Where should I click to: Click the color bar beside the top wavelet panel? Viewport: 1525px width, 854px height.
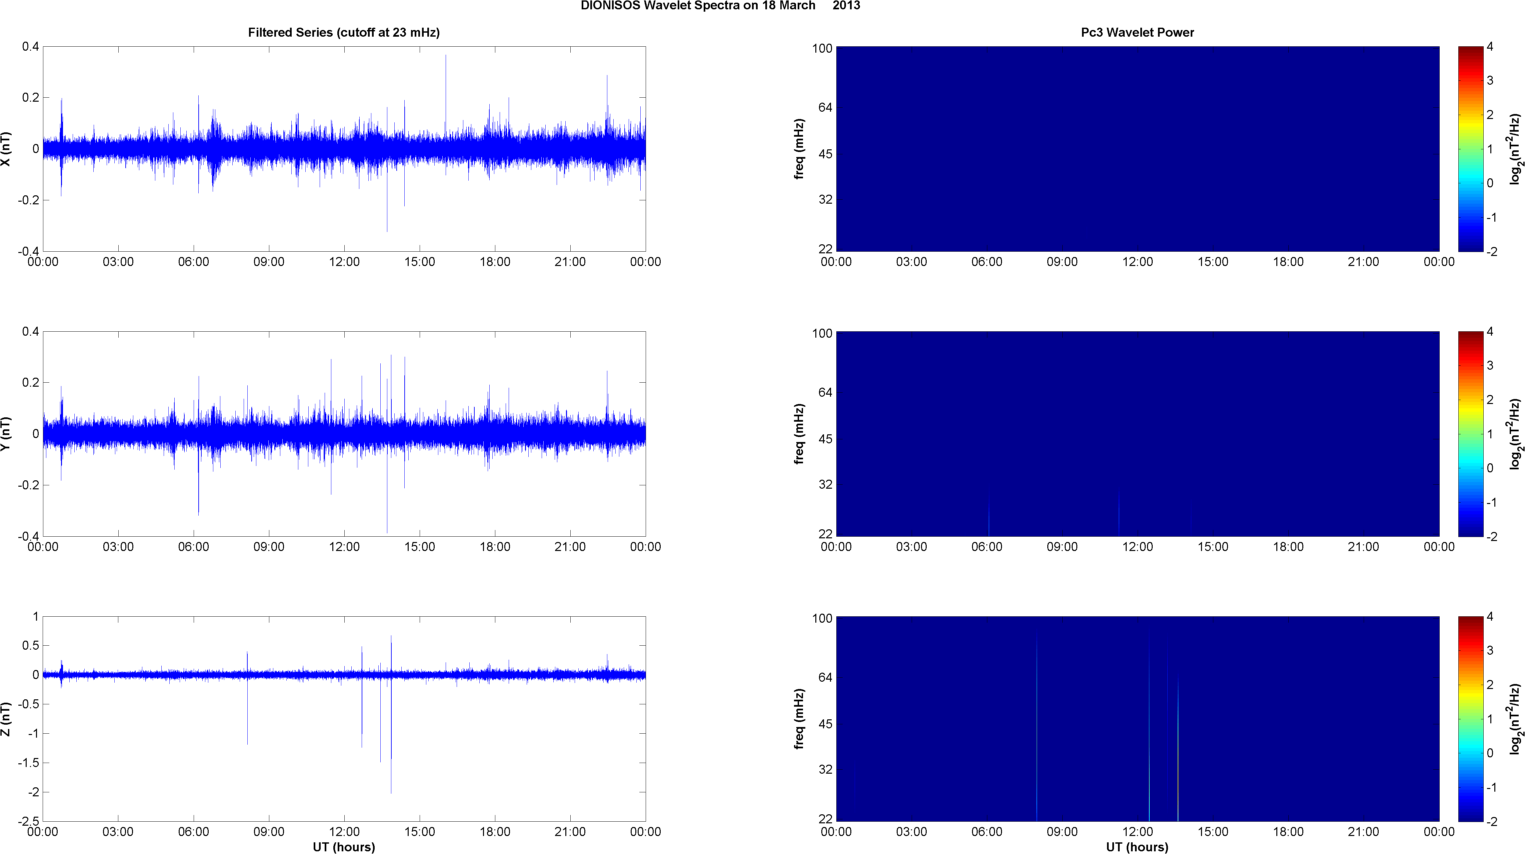point(1470,149)
